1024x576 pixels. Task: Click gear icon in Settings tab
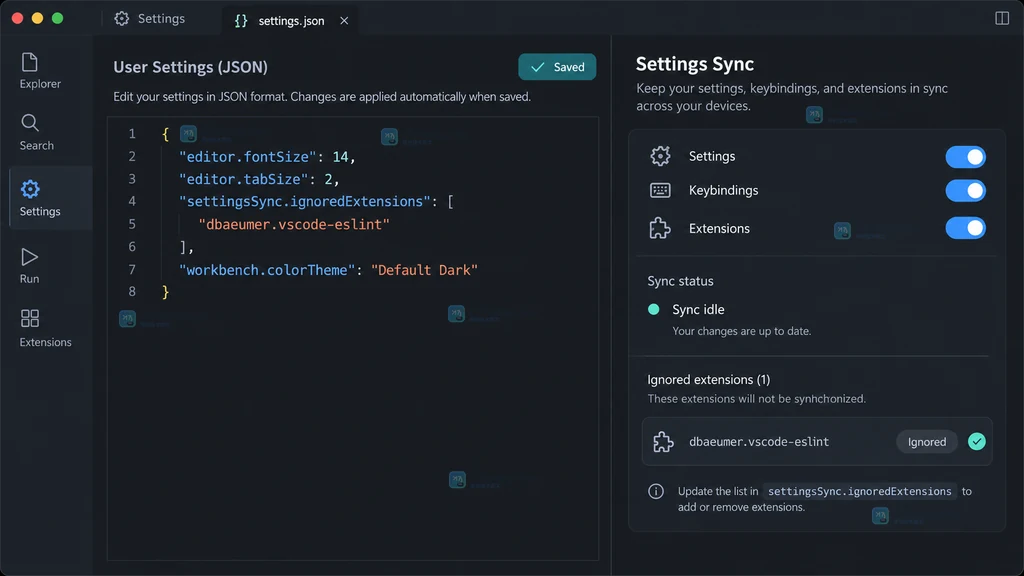121,18
